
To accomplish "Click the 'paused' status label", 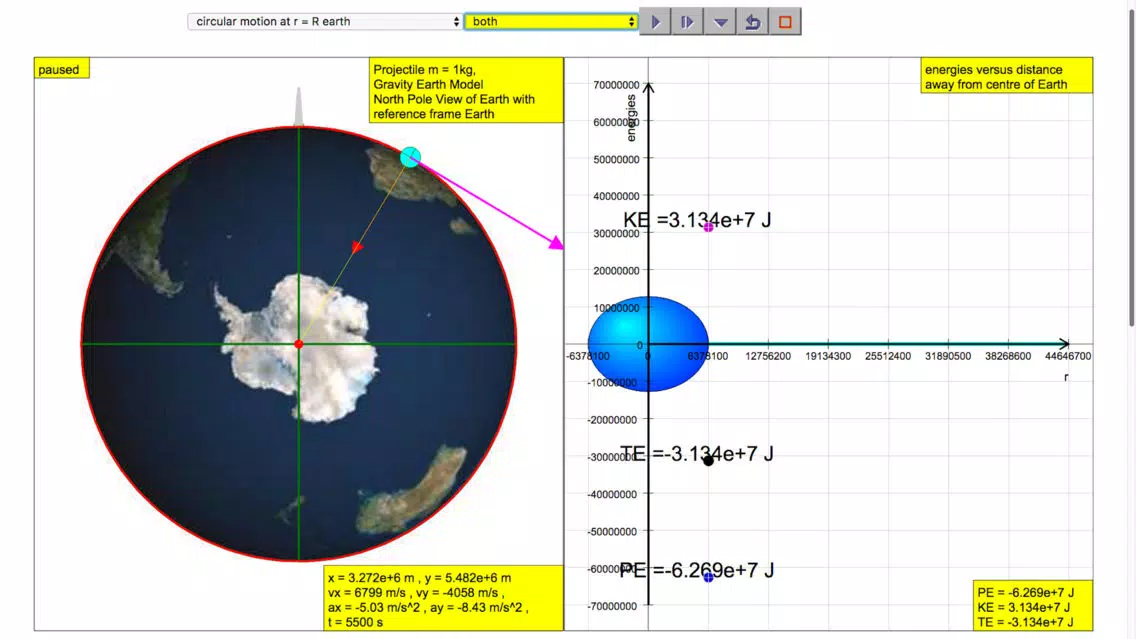I will click(61, 69).
